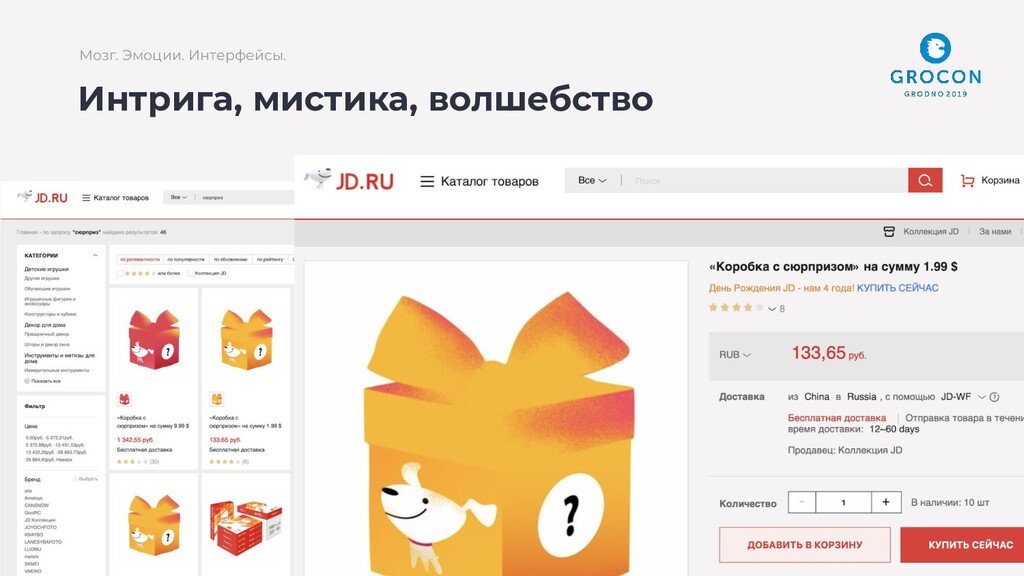Viewport: 1024px width, 576px height.
Task: Click the КУПИТЬ СЕЙЧАС red button
Action: pos(963,545)
